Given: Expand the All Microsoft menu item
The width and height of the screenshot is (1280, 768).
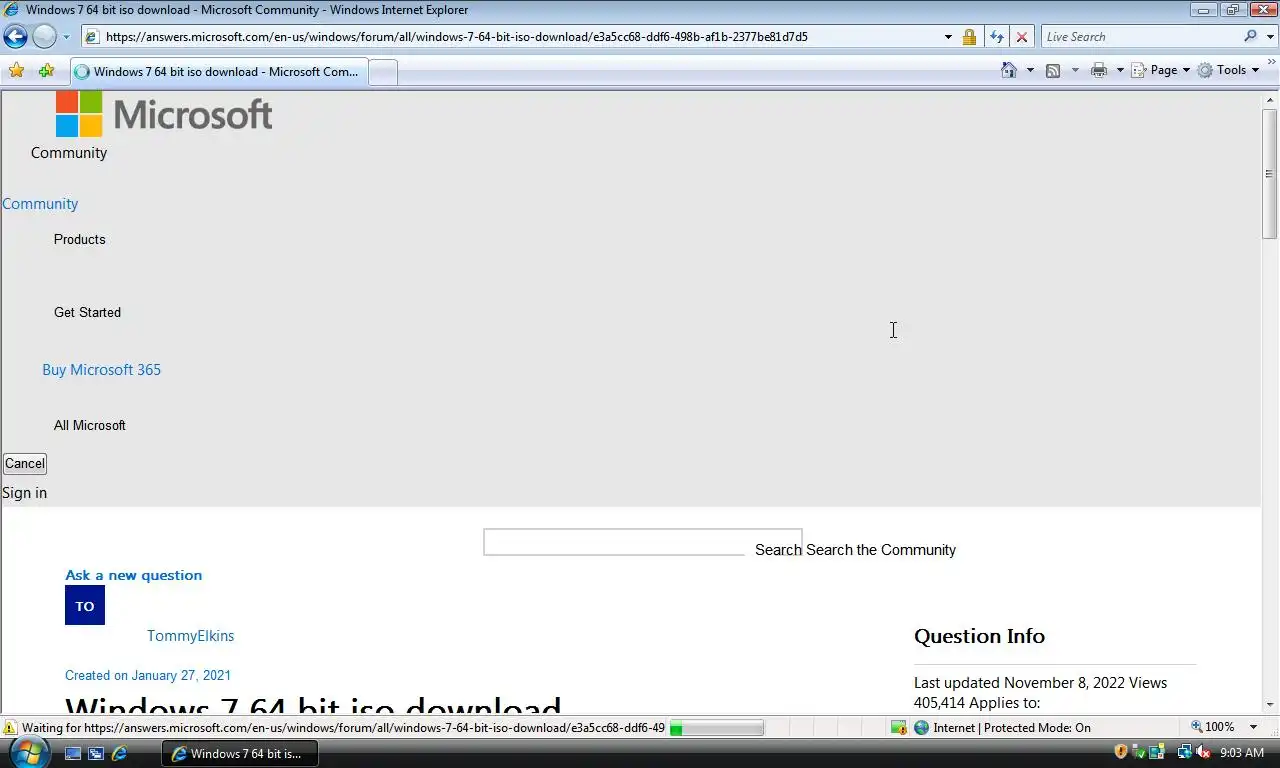Looking at the screenshot, I should (90, 425).
